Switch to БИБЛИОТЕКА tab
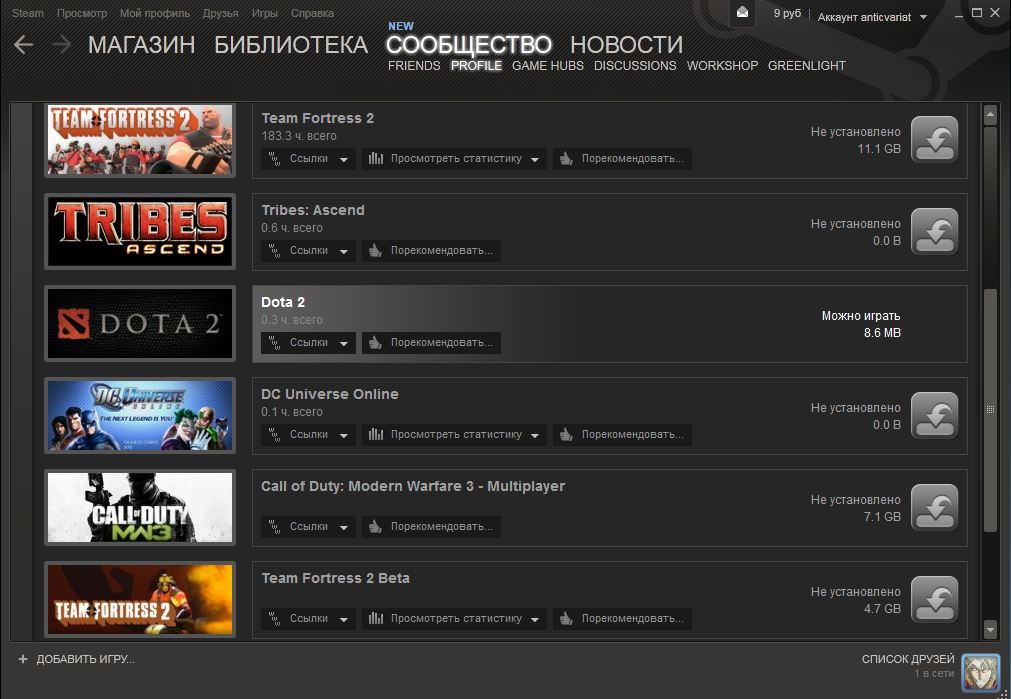Image resolution: width=1011 pixels, height=699 pixels. (291, 44)
